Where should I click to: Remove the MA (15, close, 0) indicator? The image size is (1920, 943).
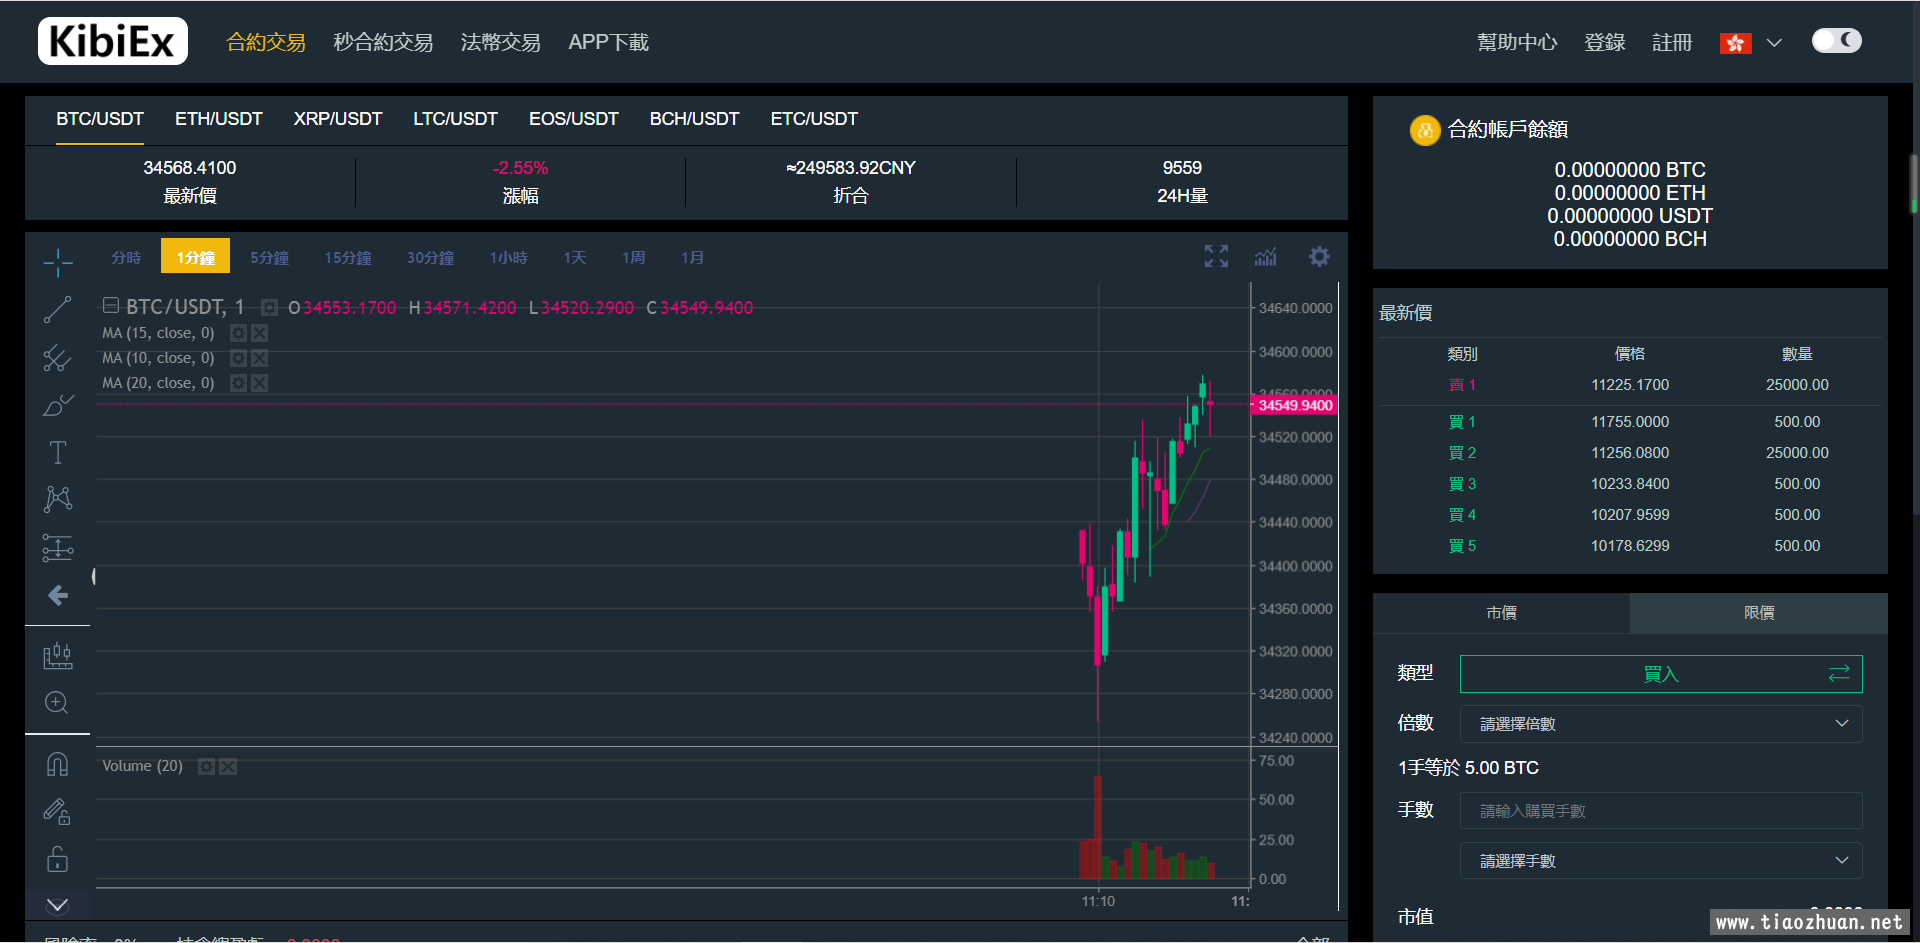point(260,333)
